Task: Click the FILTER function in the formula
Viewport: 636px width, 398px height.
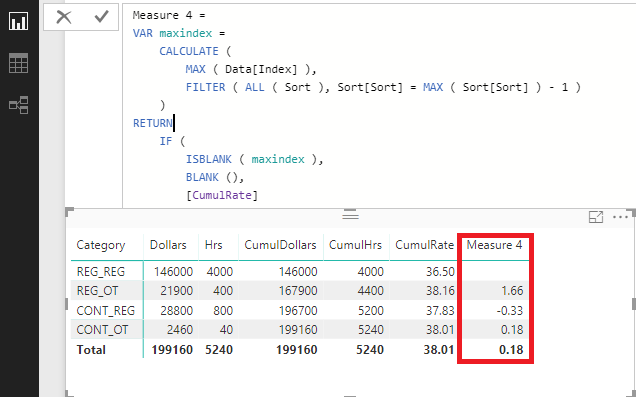Action: pos(206,87)
